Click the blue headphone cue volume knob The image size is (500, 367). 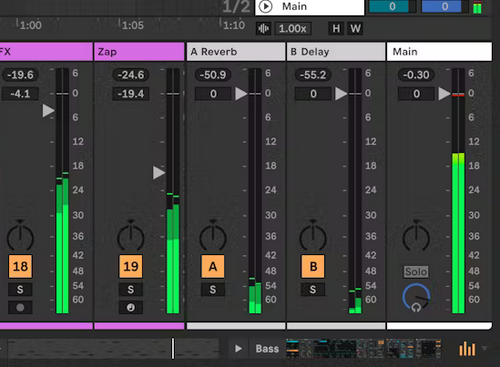pyautogui.click(x=416, y=298)
